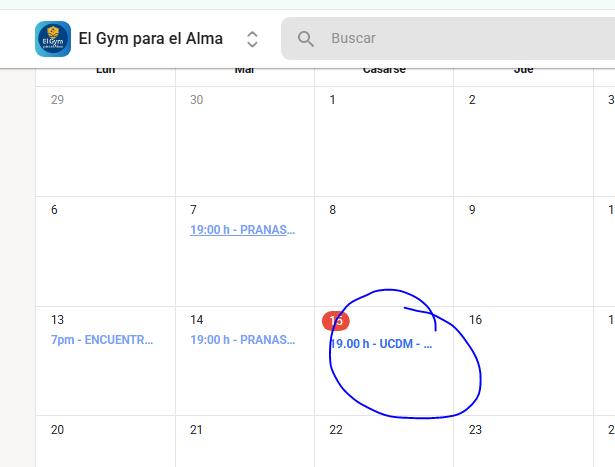Select today's highlighted date badge
615x467 pixels.
[335, 320]
